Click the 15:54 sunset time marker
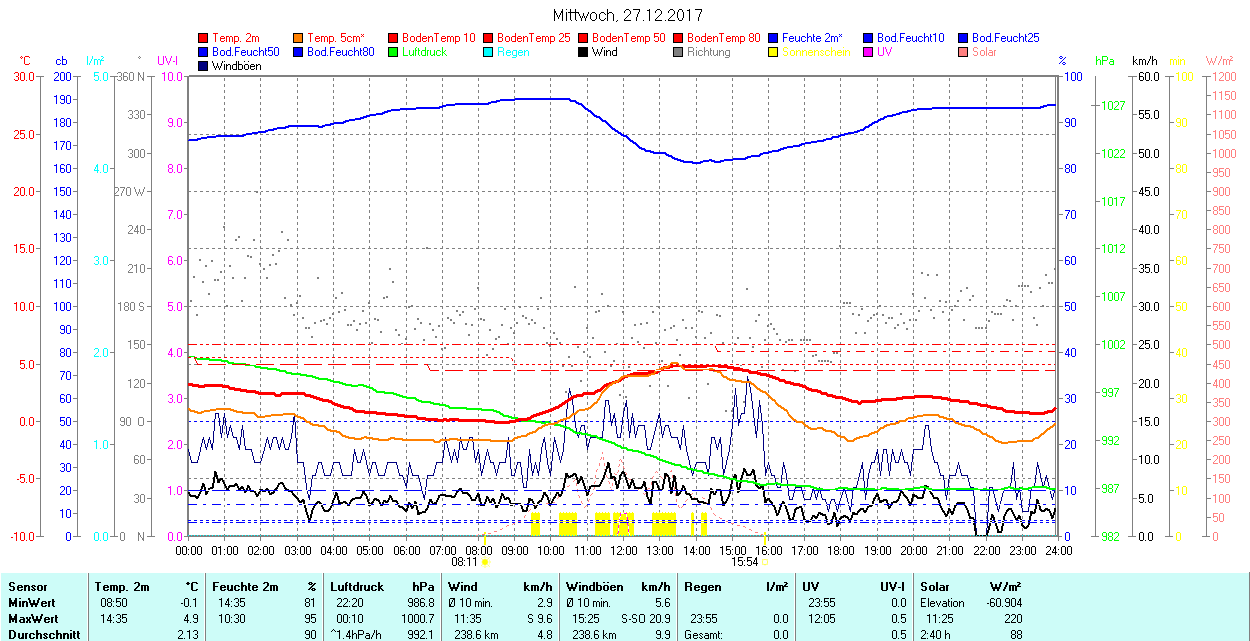The width and height of the screenshot is (1250, 641). pos(744,562)
